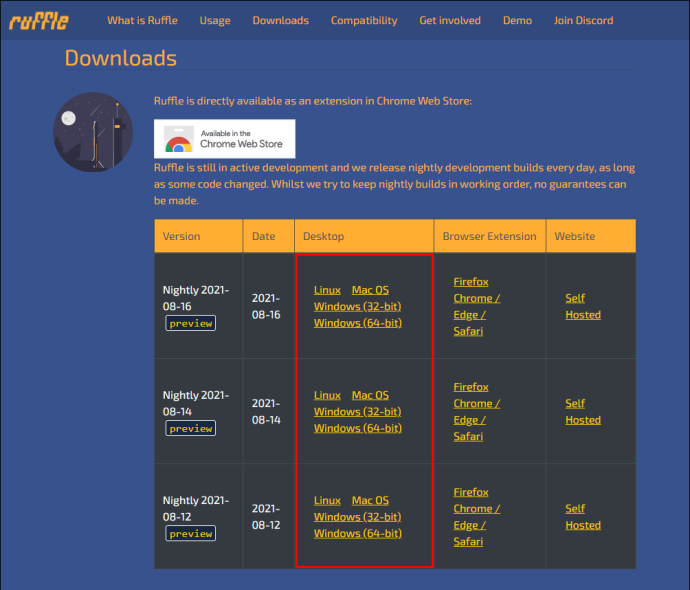Download Windows (64-bit) for 2021-08-14 nightly
Image resolution: width=690 pixels, height=590 pixels.
tap(357, 428)
